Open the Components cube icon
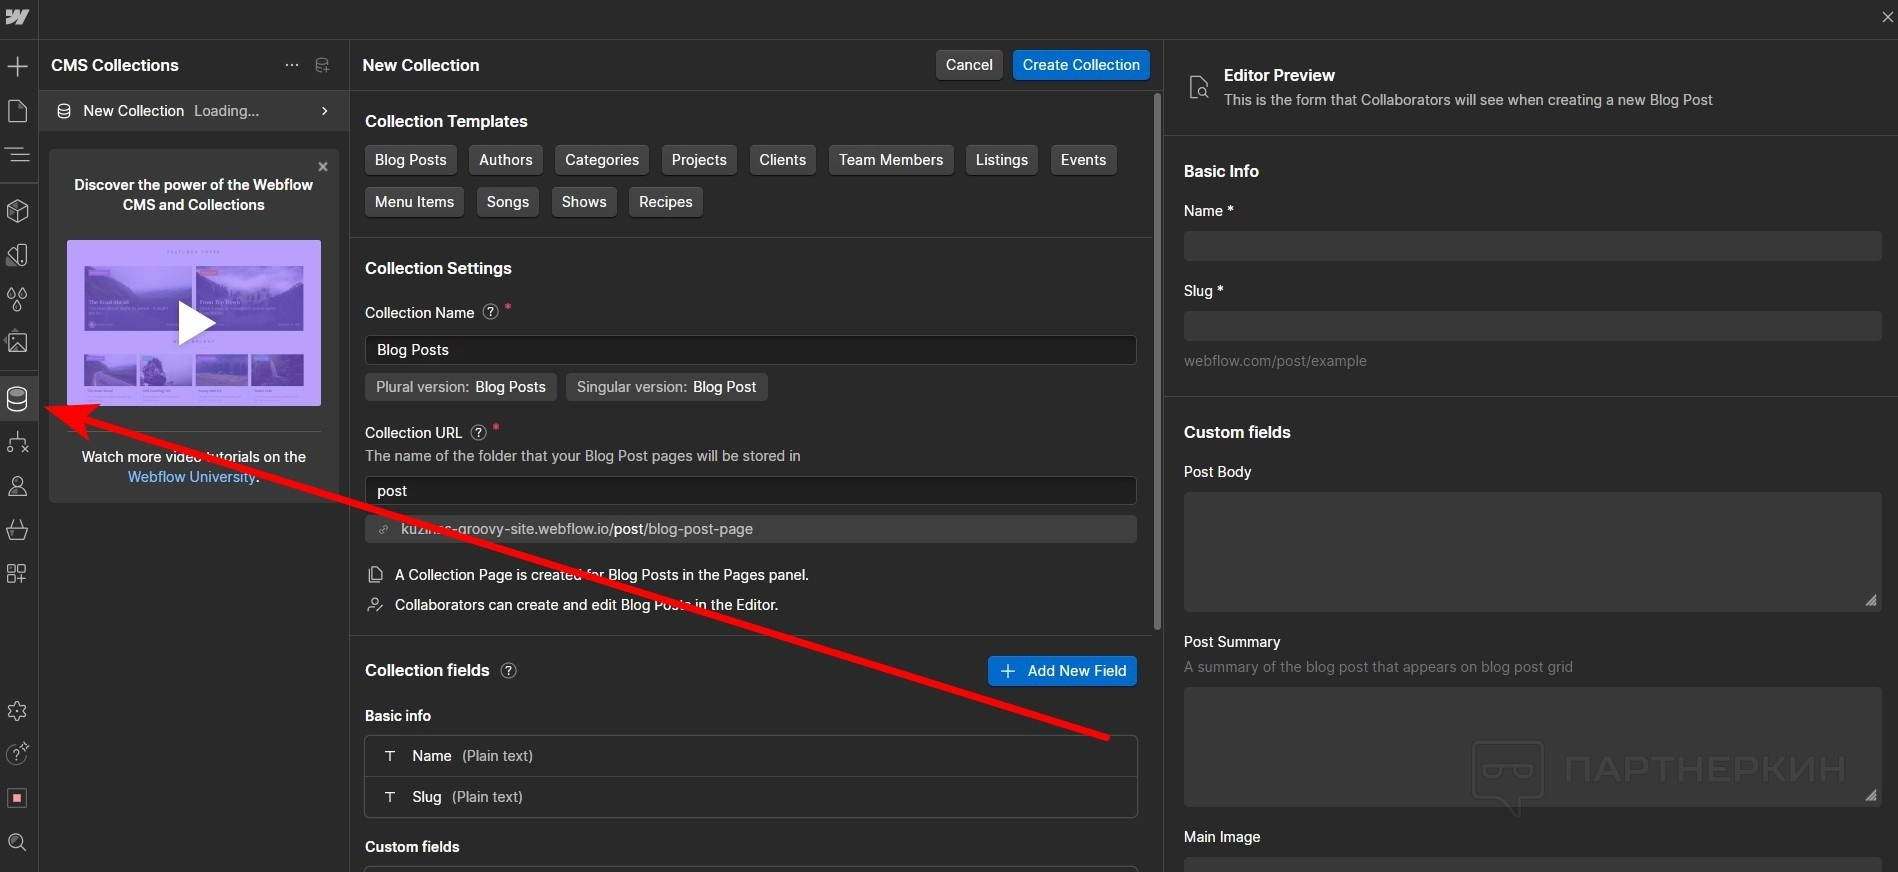 tap(17, 211)
